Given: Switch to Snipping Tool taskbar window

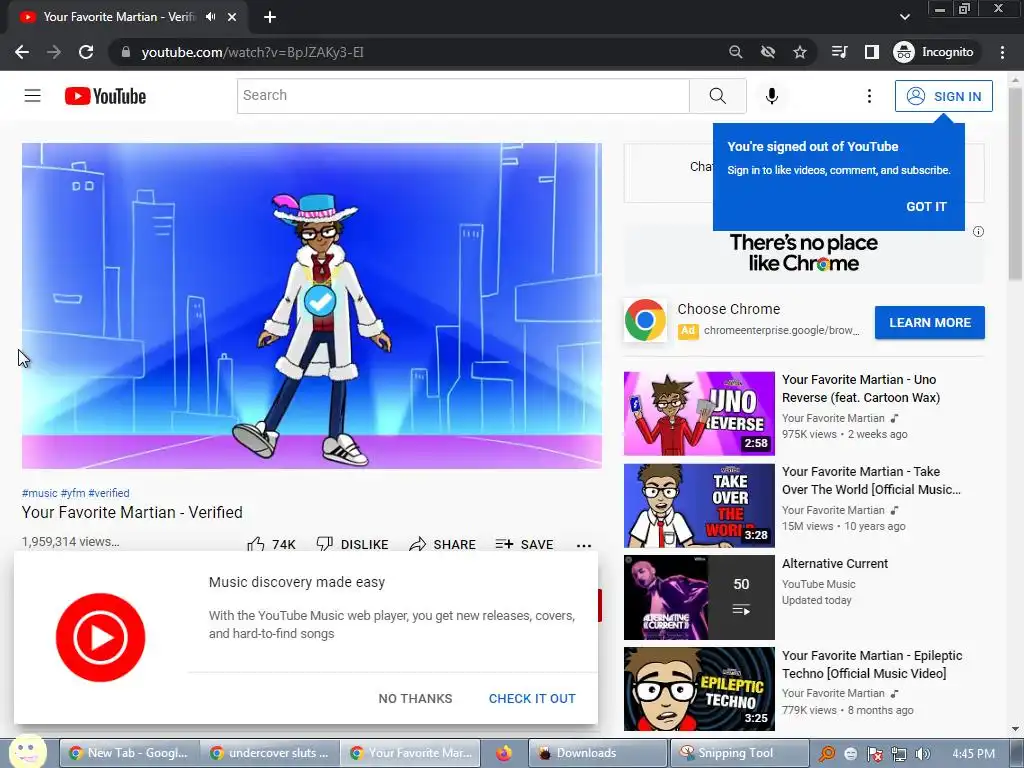Looking at the screenshot, I should coord(739,753).
